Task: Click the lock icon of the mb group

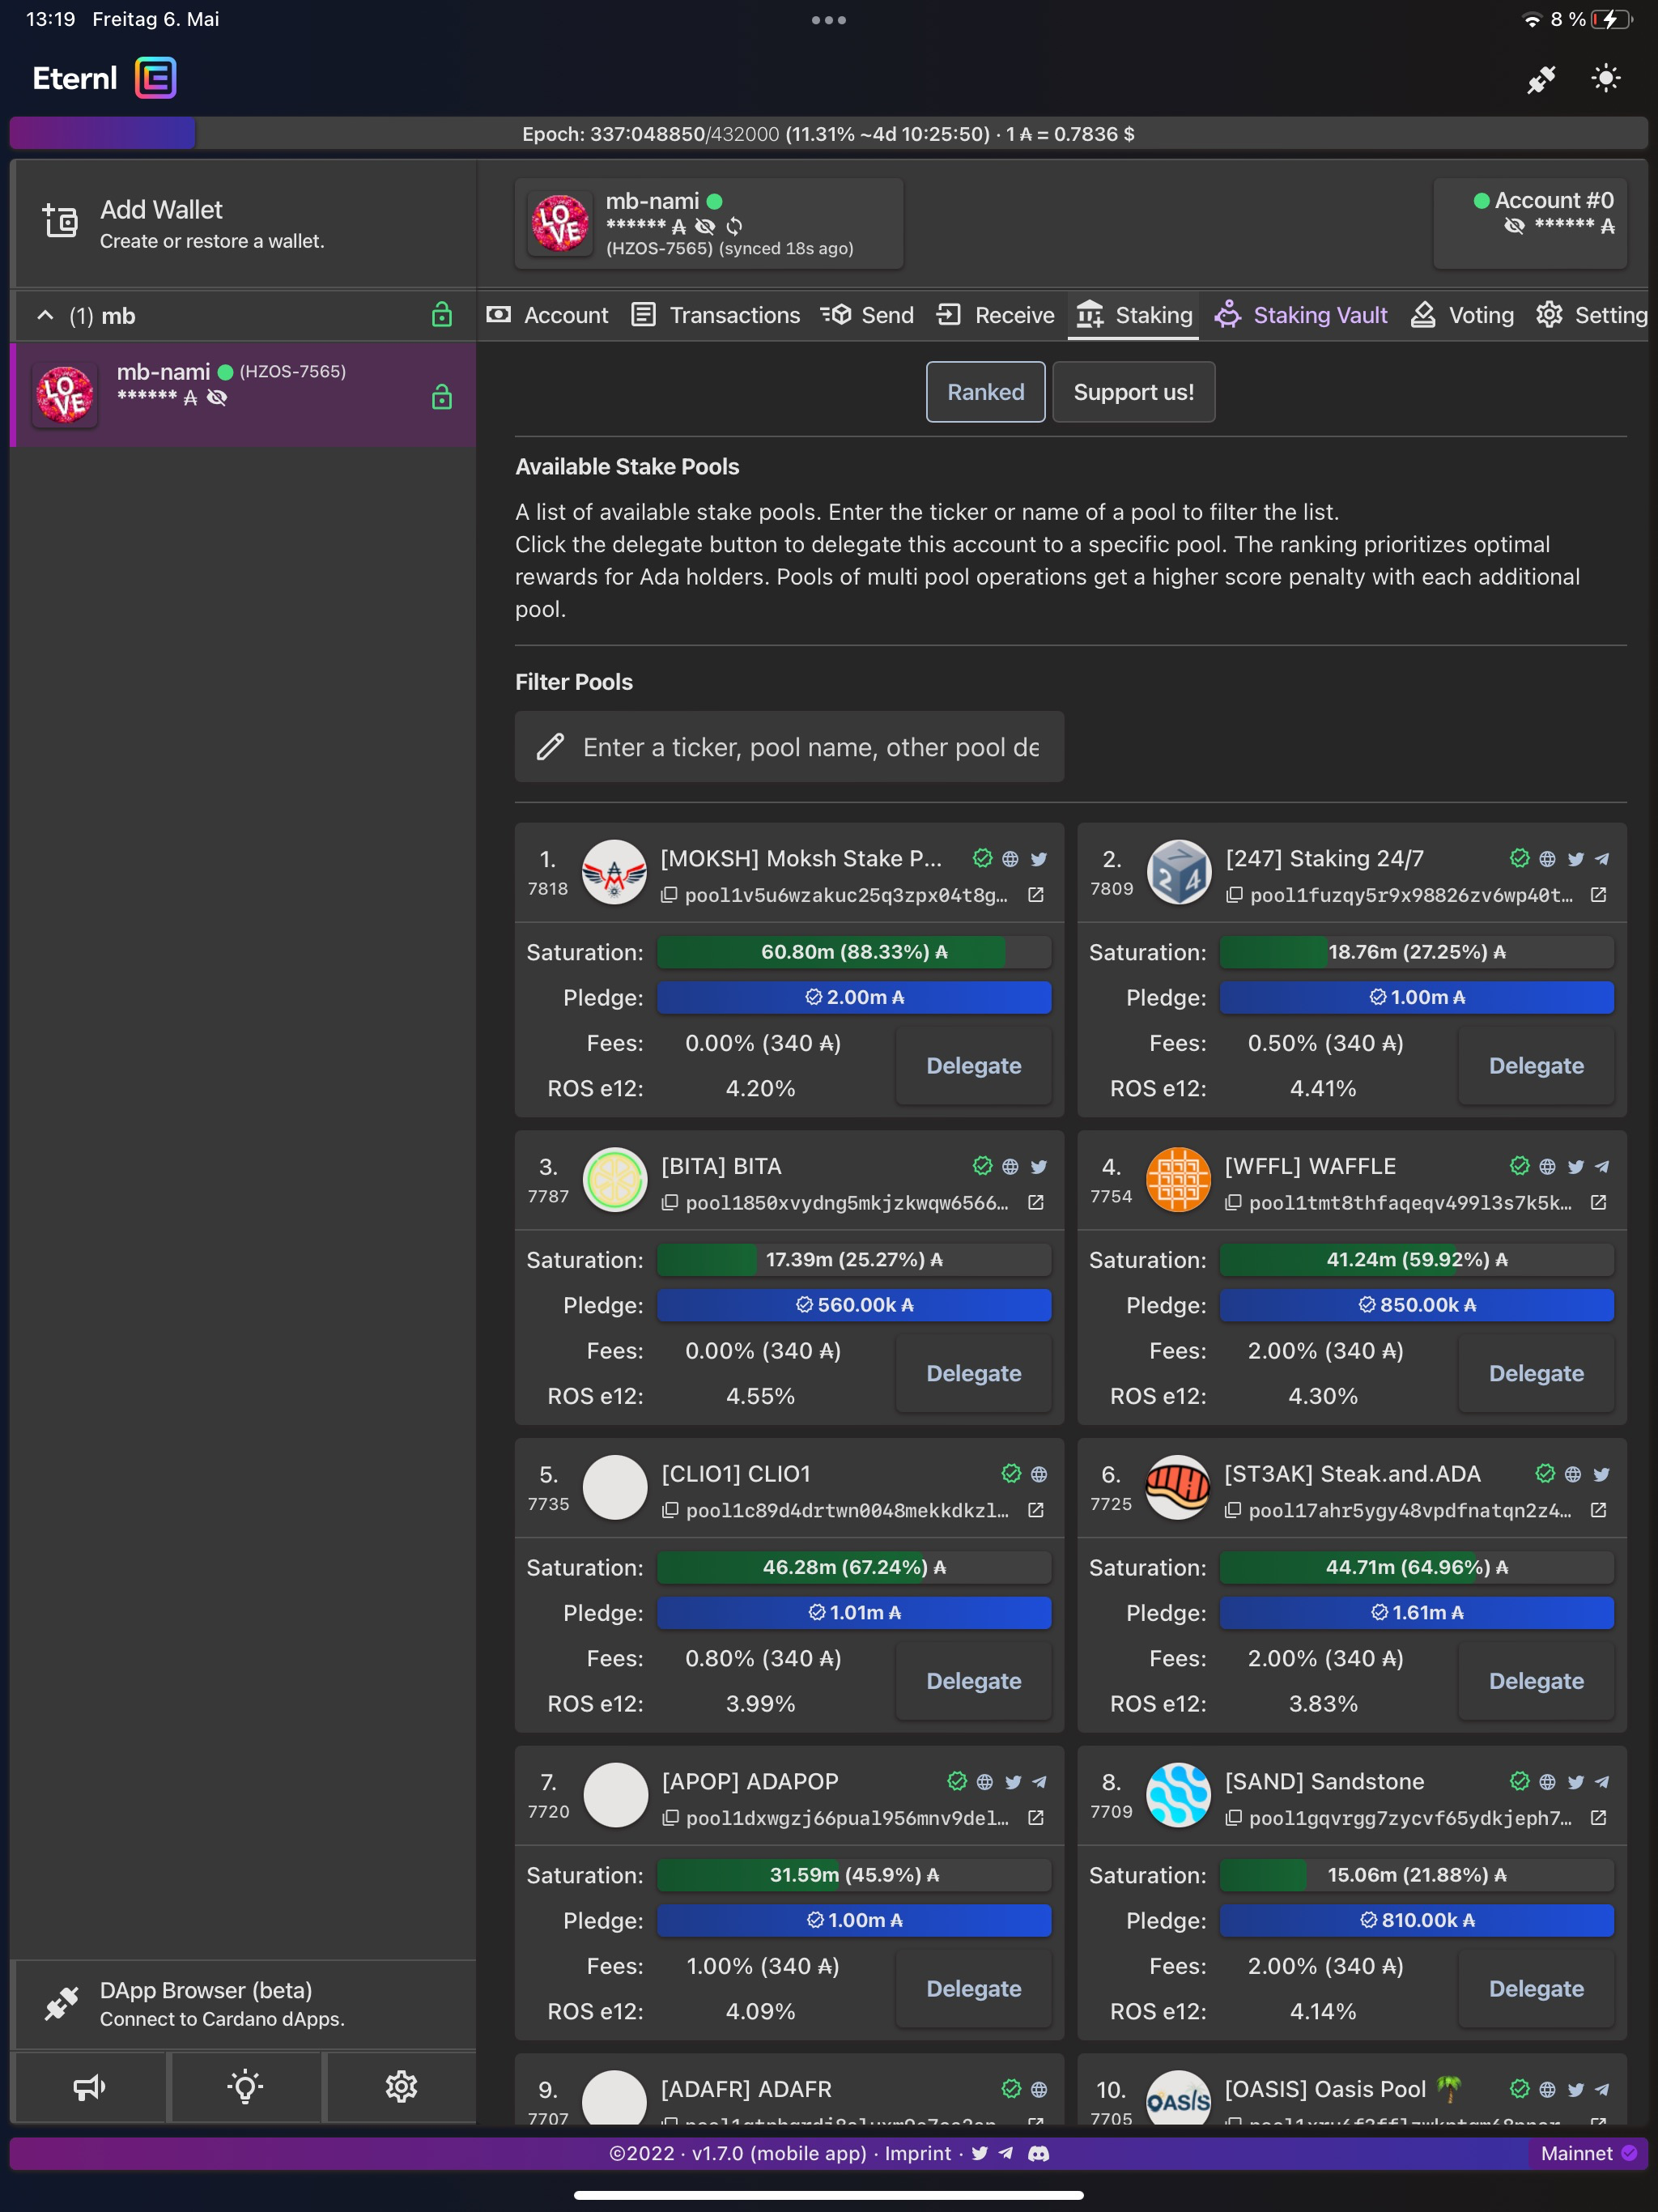Action: (441, 316)
